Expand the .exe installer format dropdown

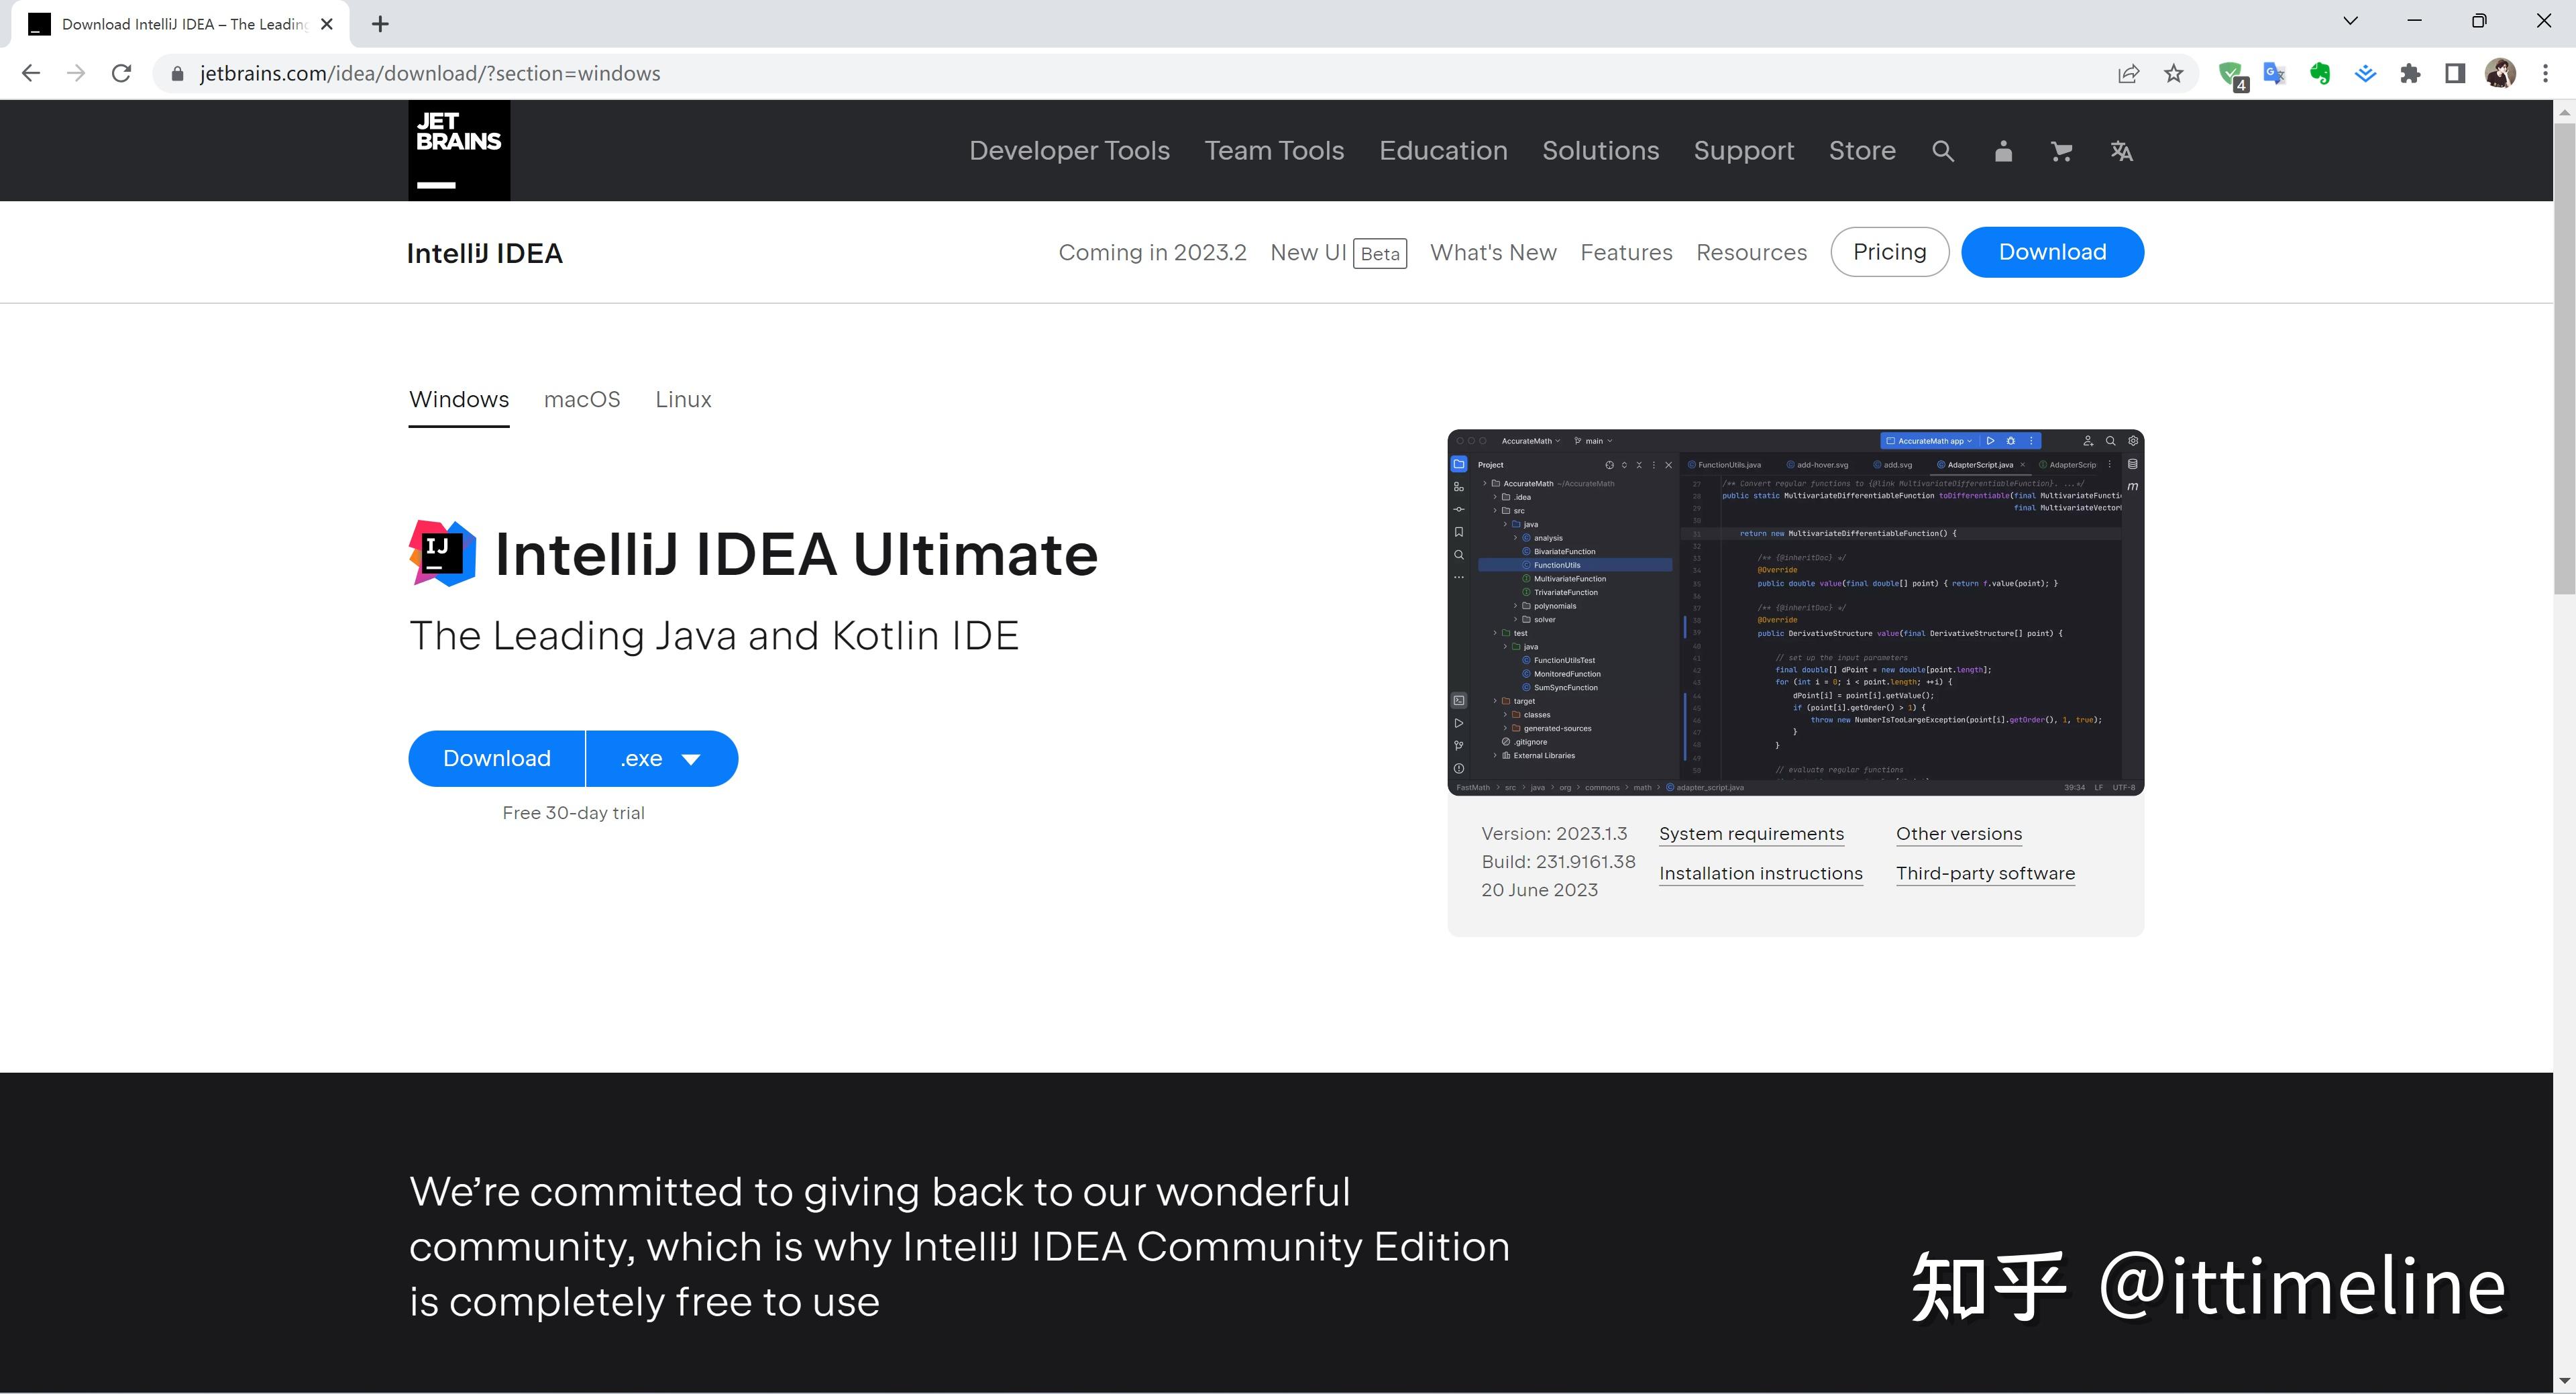(x=661, y=758)
